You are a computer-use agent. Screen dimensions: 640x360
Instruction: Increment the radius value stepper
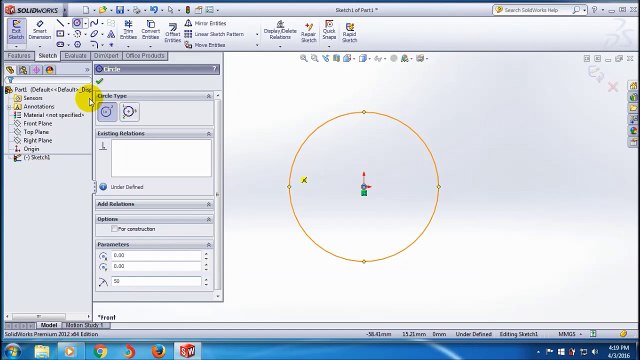click(206, 279)
